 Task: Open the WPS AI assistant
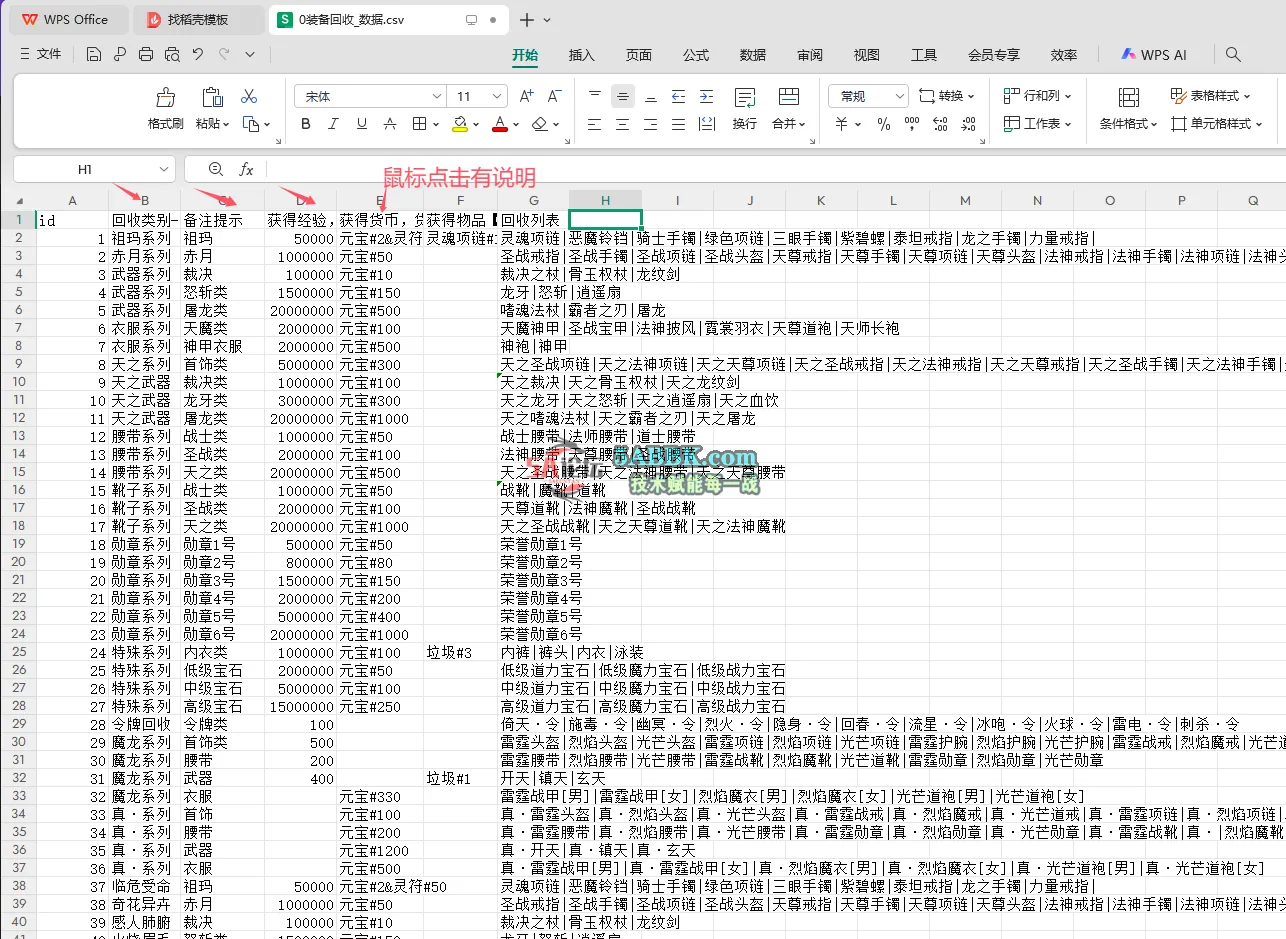(x=1153, y=55)
